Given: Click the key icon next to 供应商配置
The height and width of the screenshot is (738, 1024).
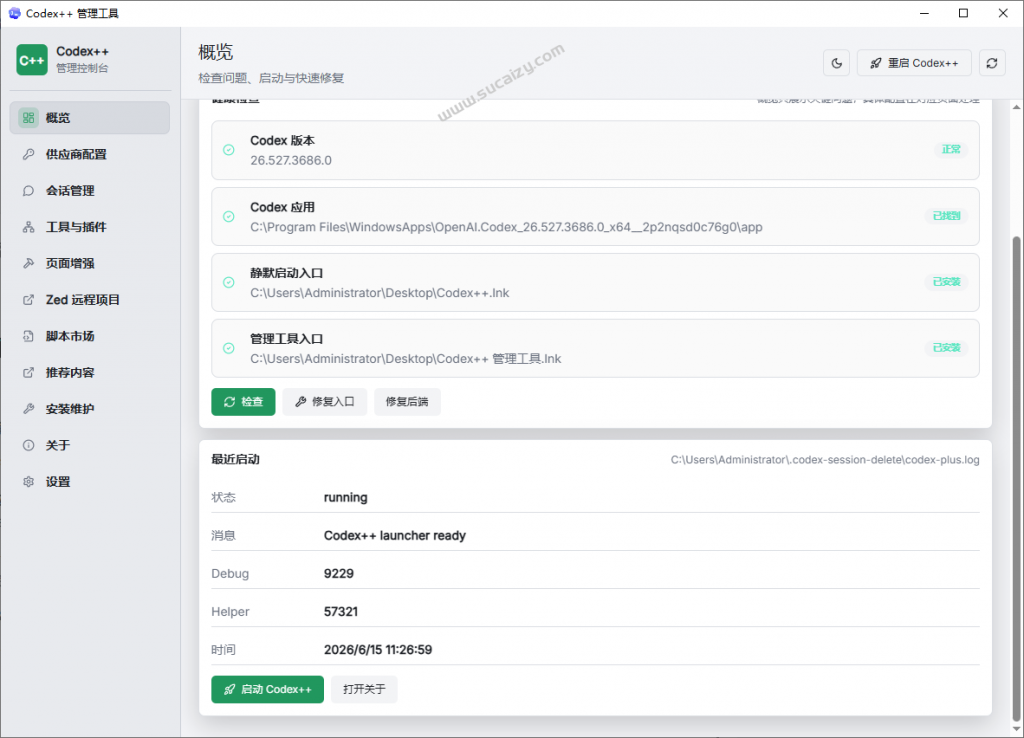Looking at the screenshot, I should click(x=28, y=154).
